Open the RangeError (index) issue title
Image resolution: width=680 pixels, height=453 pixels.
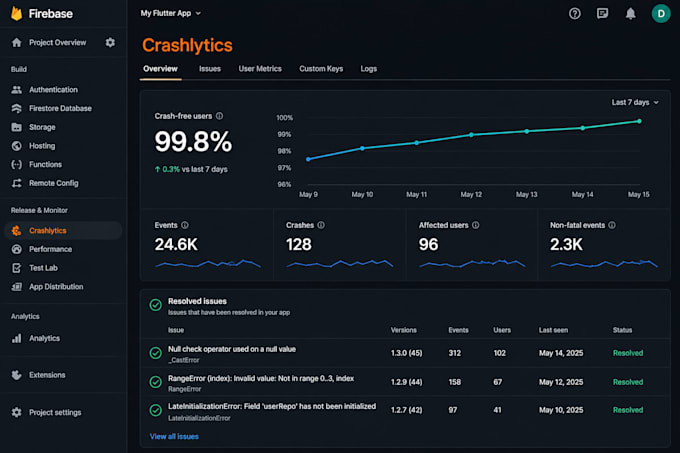(261, 378)
